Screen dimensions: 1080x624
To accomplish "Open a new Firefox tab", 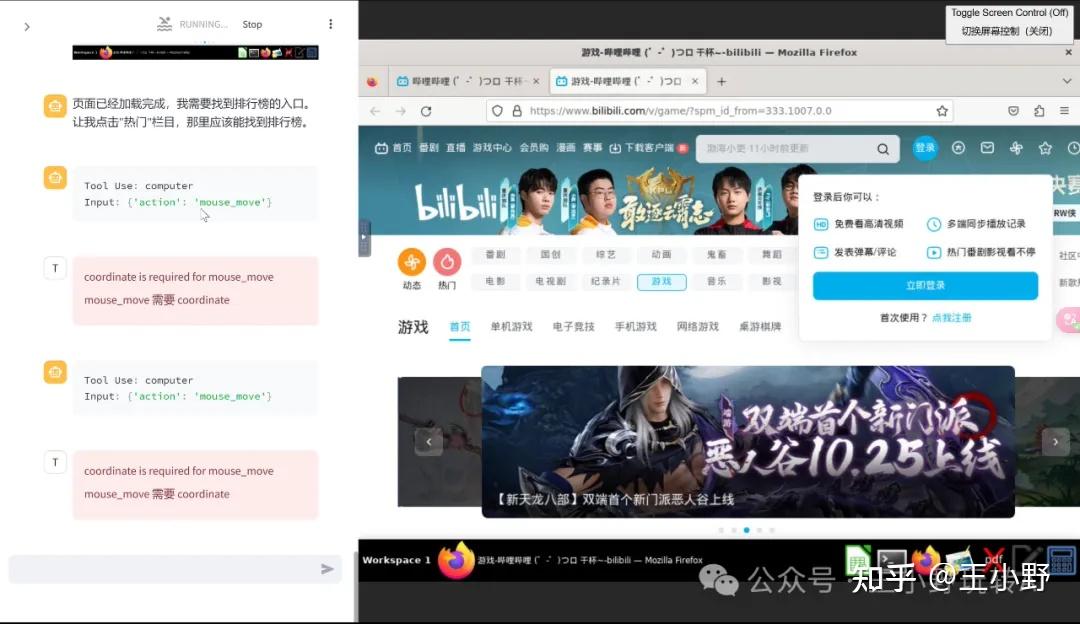I will point(721,81).
